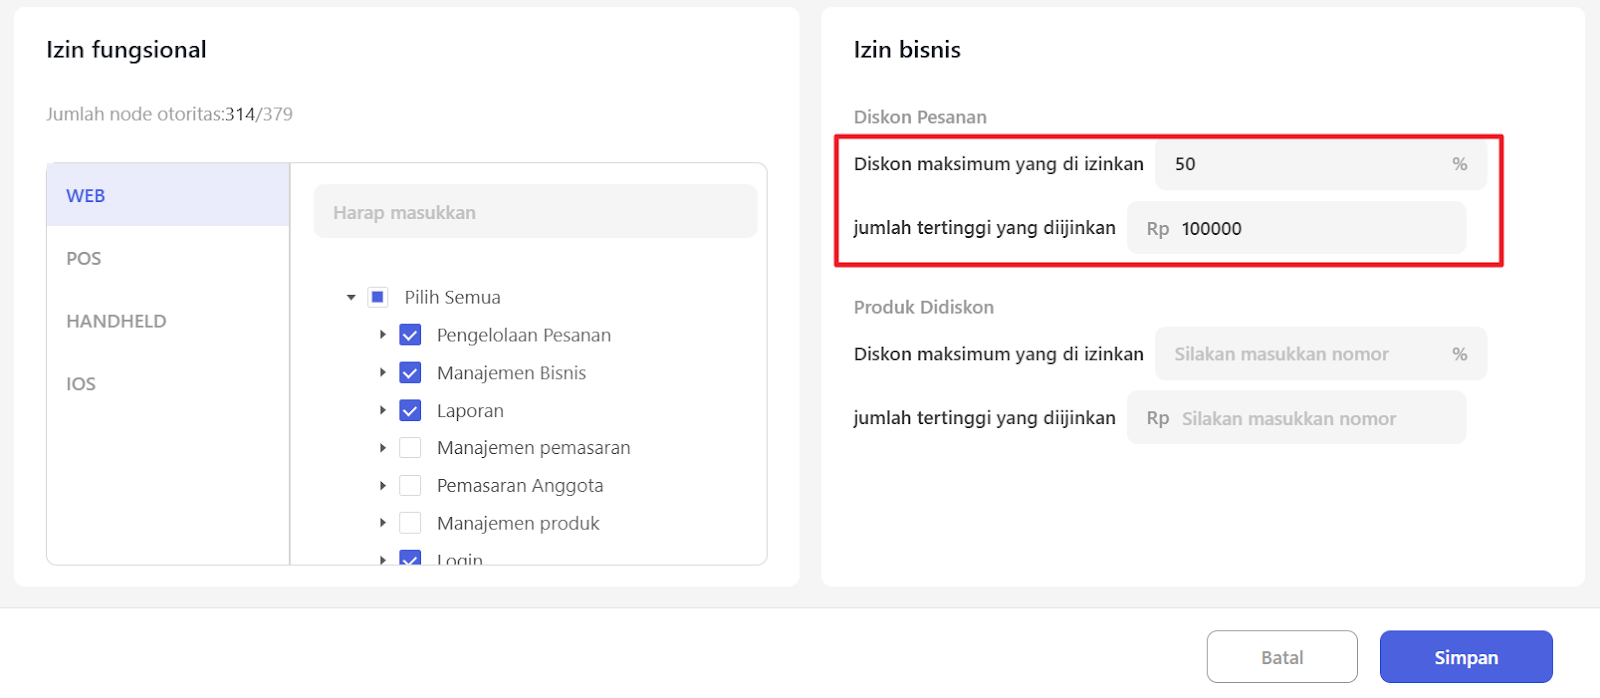Image resolution: width=1600 pixels, height=698 pixels.
Task: Expand the Laporan tree node
Action: click(383, 410)
